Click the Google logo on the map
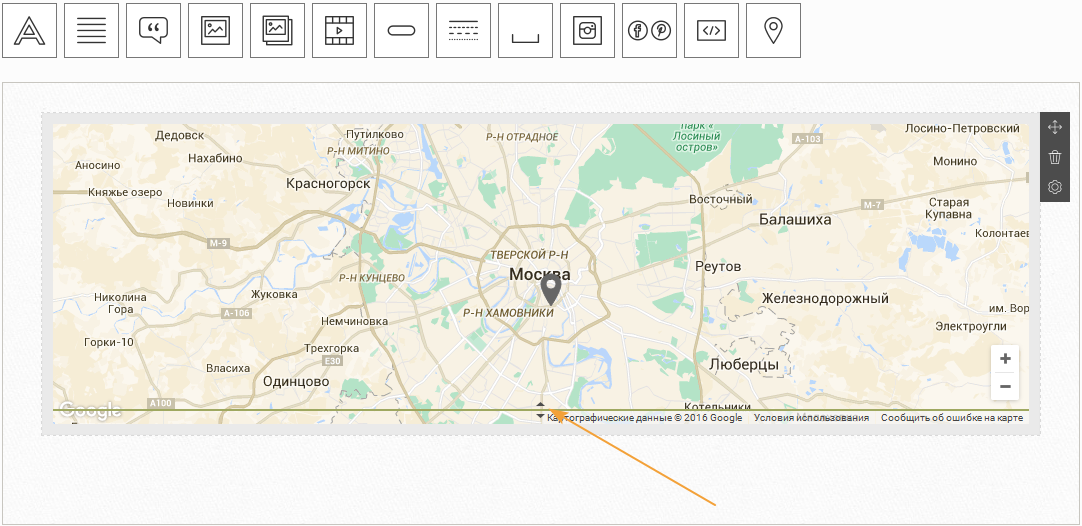The height and width of the screenshot is (526, 1082). pyautogui.click(x=90, y=411)
